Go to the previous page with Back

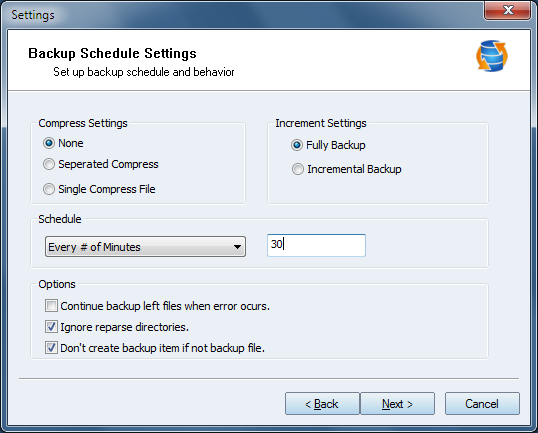point(322,404)
